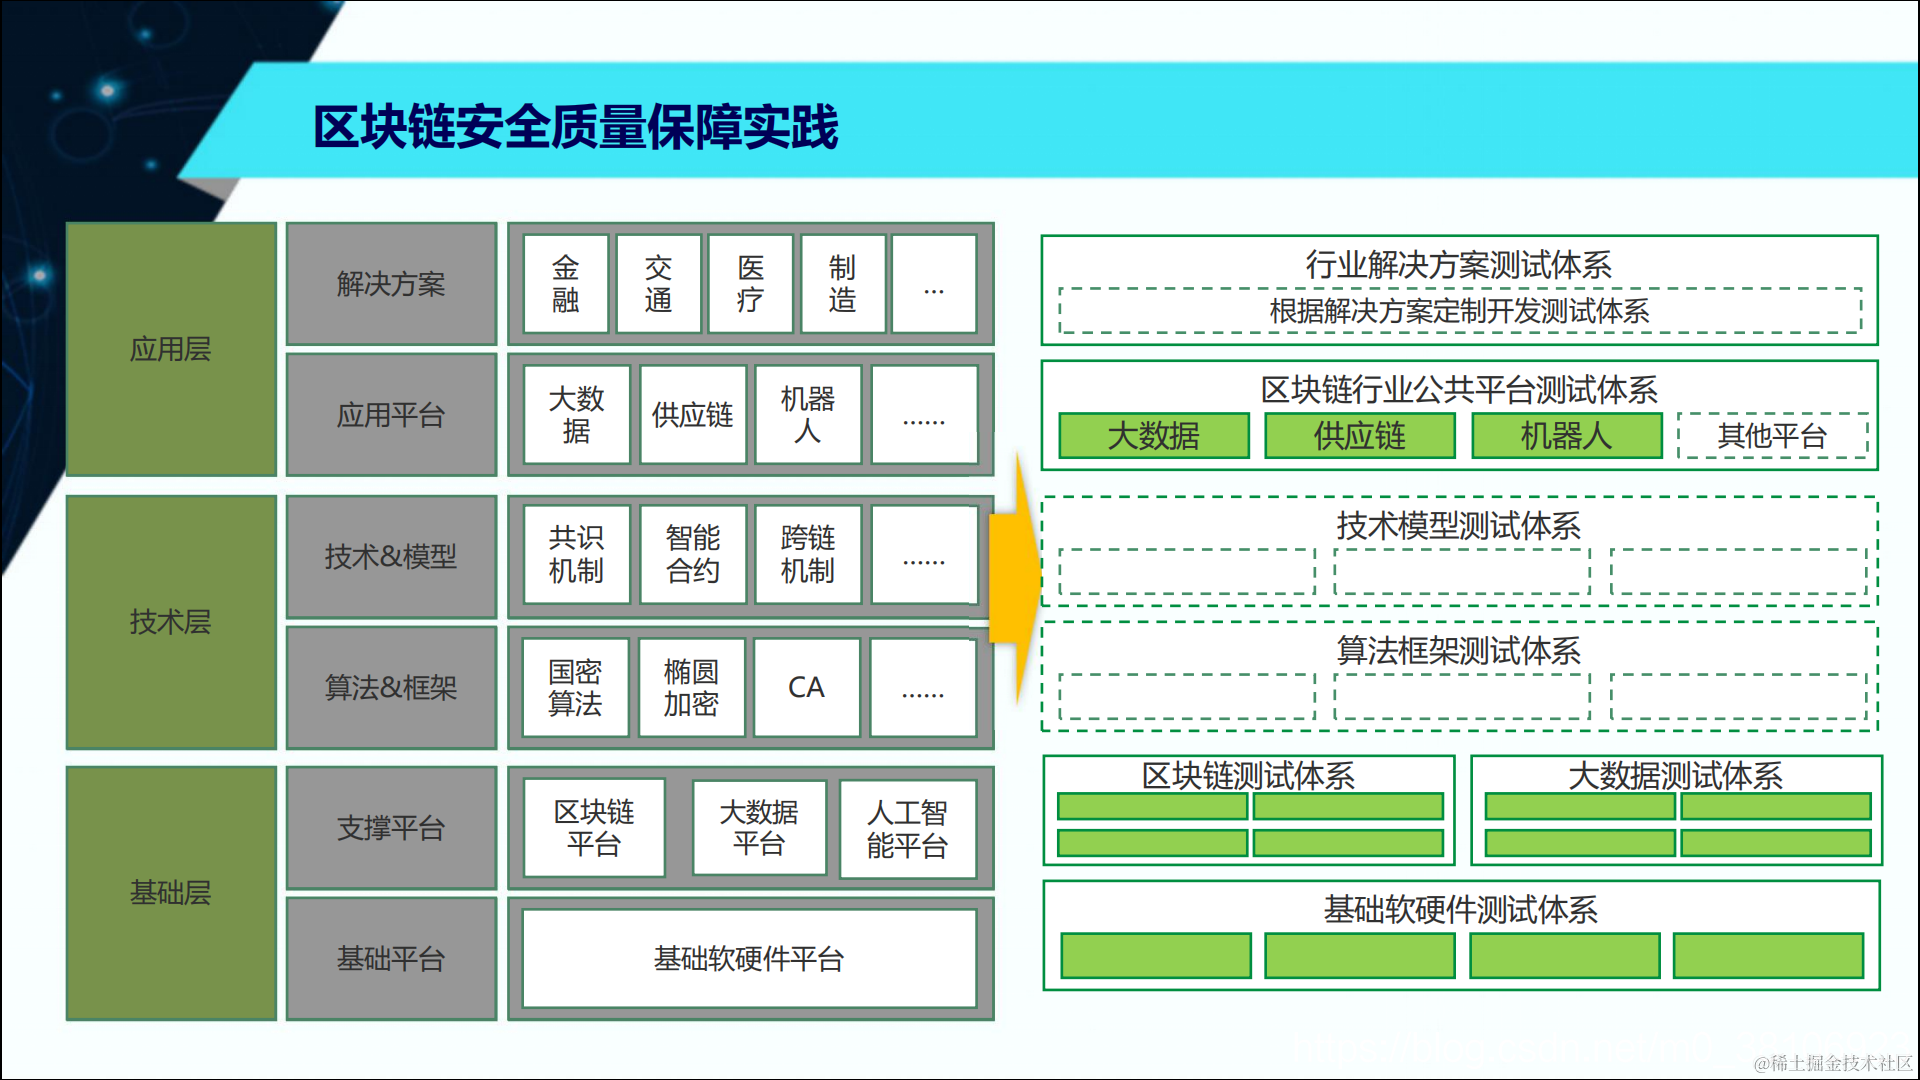Click the green 大数据 test block
This screenshot has height=1080, width=1920.
1154,436
